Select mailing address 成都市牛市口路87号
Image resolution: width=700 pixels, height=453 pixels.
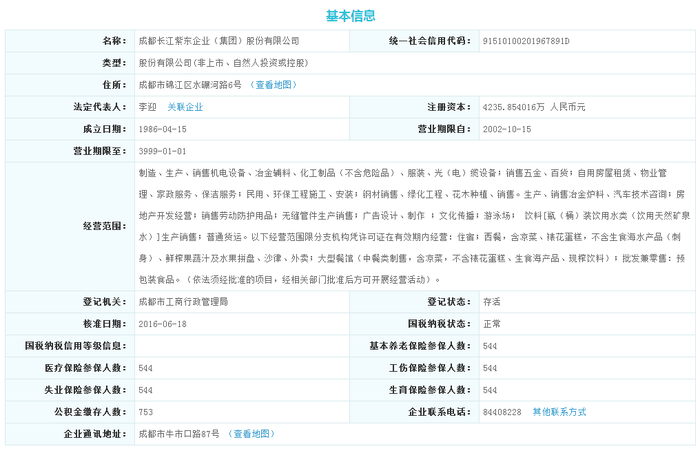pos(179,434)
